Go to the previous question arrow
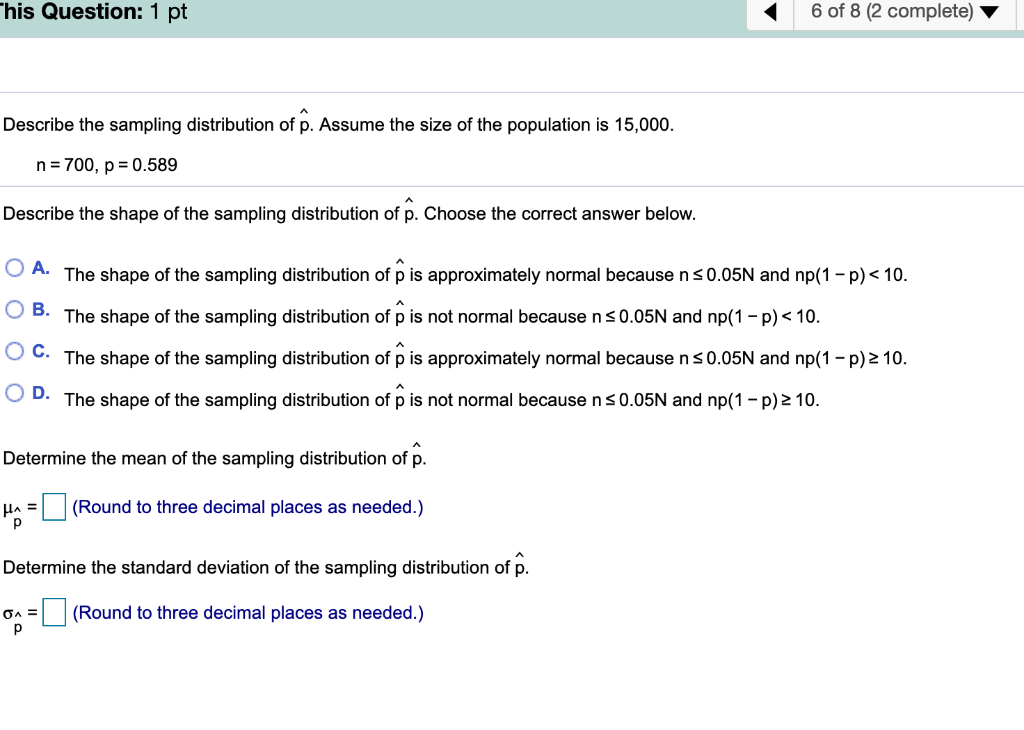 click(x=771, y=12)
